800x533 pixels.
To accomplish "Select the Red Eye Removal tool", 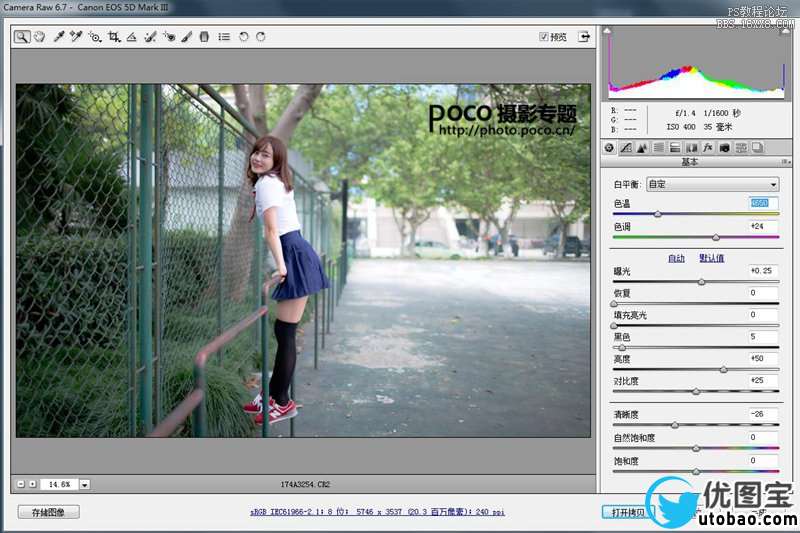I will [168, 37].
